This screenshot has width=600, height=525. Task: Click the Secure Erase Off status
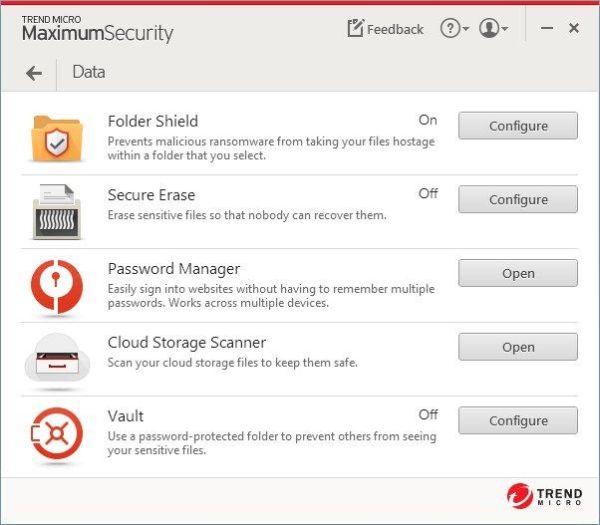pos(428,194)
